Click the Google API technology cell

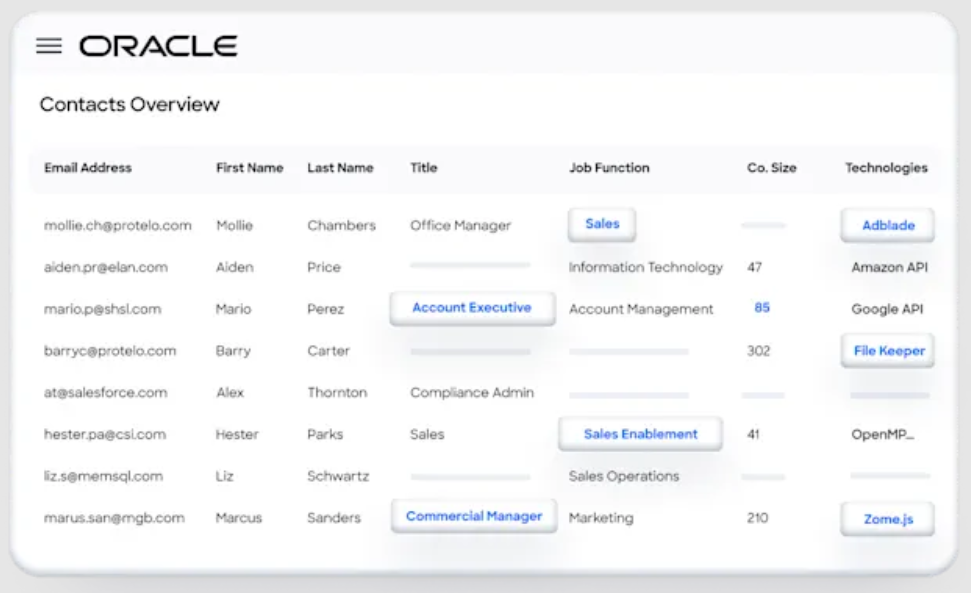click(x=887, y=309)
